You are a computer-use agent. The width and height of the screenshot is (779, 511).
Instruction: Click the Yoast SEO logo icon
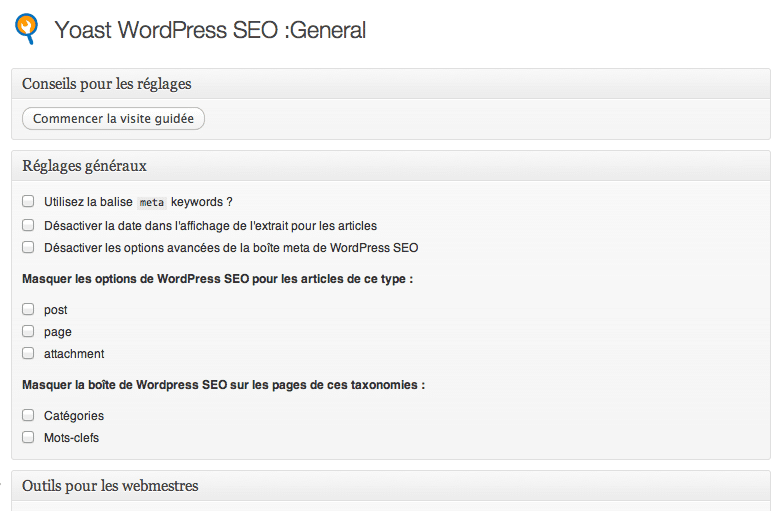click(x=26, y=29)
